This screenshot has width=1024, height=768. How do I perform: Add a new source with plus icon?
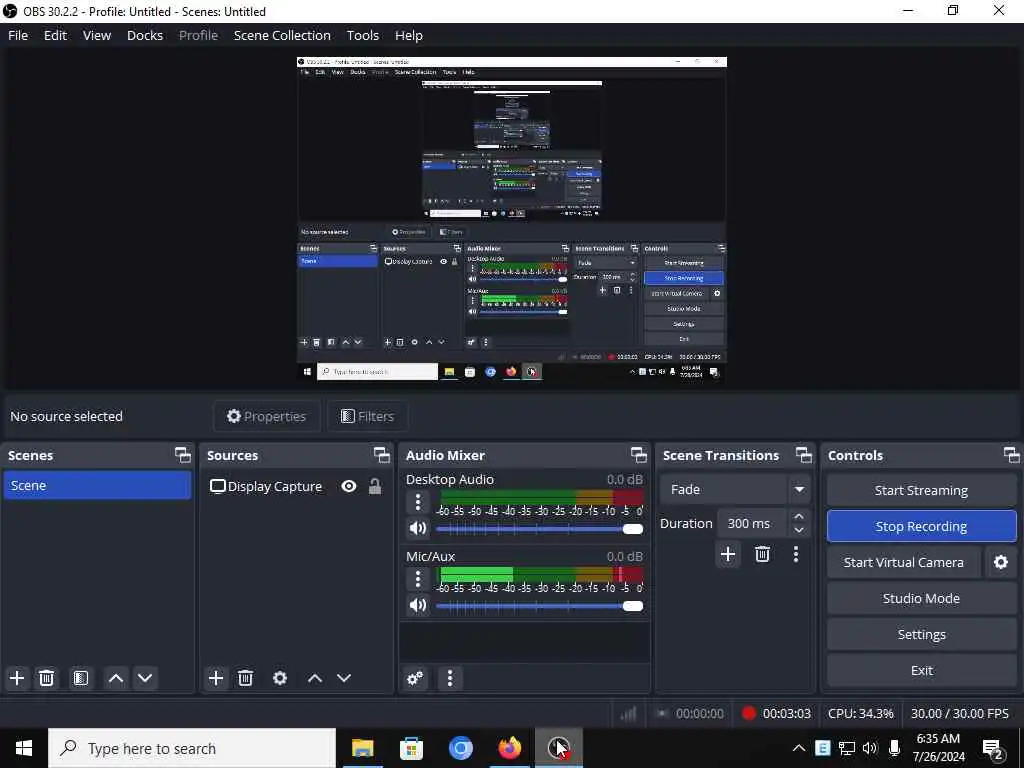coord(216,678)
